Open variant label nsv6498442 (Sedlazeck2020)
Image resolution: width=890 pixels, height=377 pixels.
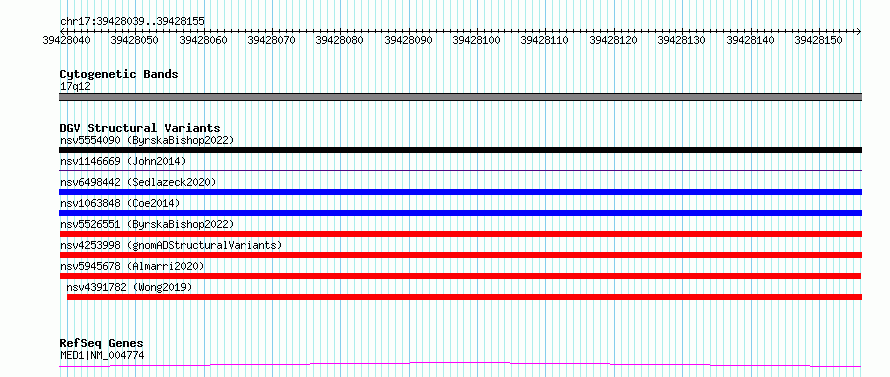pyautogui.click(x=138, y=182)
